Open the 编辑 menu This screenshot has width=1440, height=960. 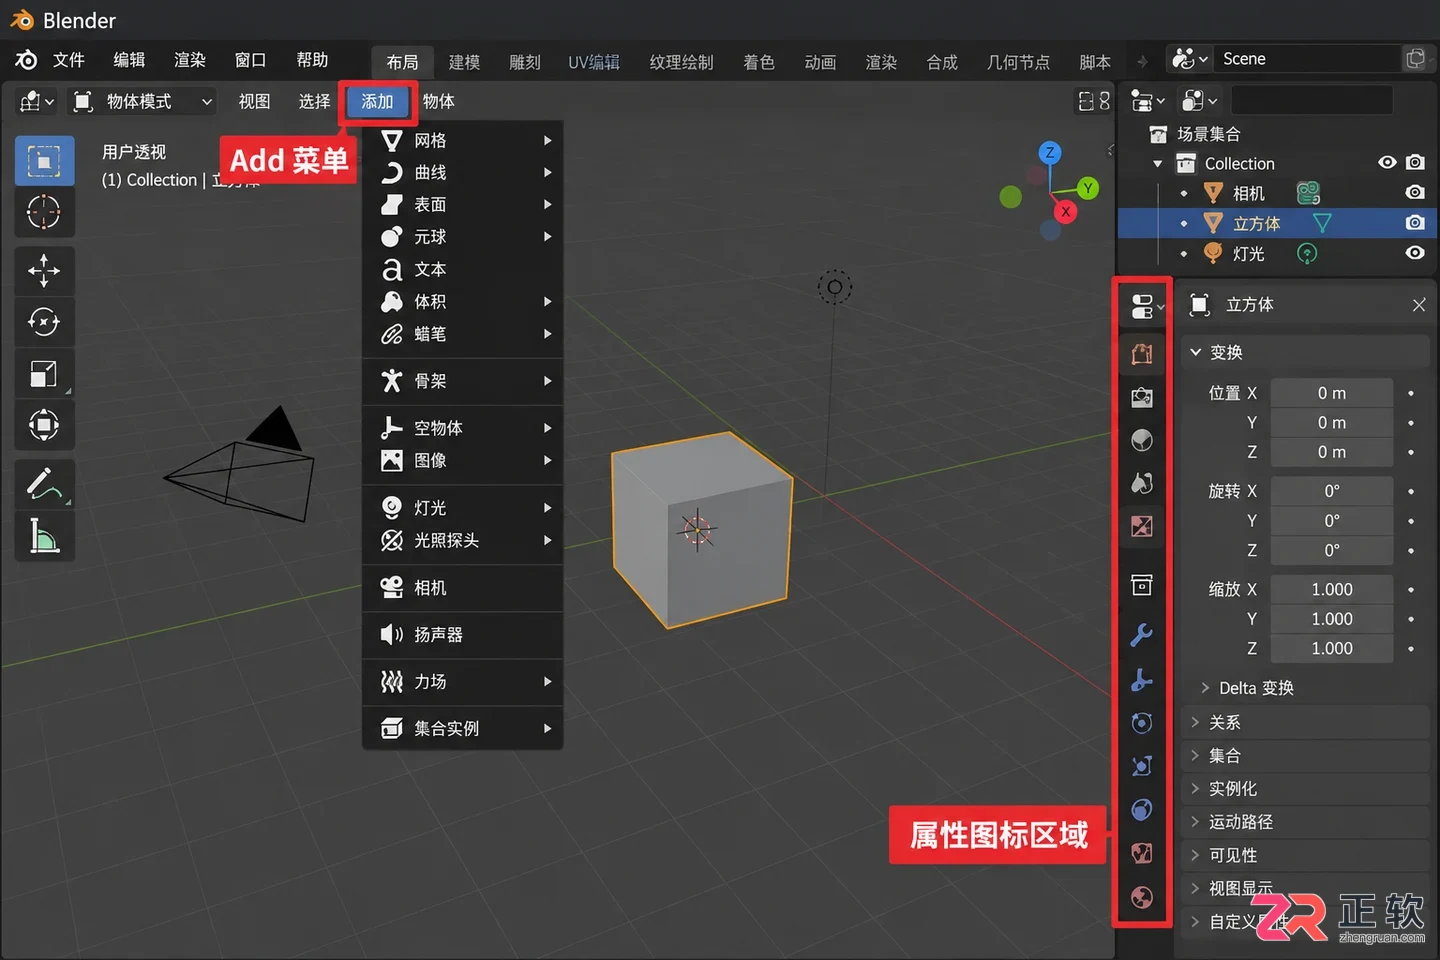pyautogui.click(x=129, y=60)
